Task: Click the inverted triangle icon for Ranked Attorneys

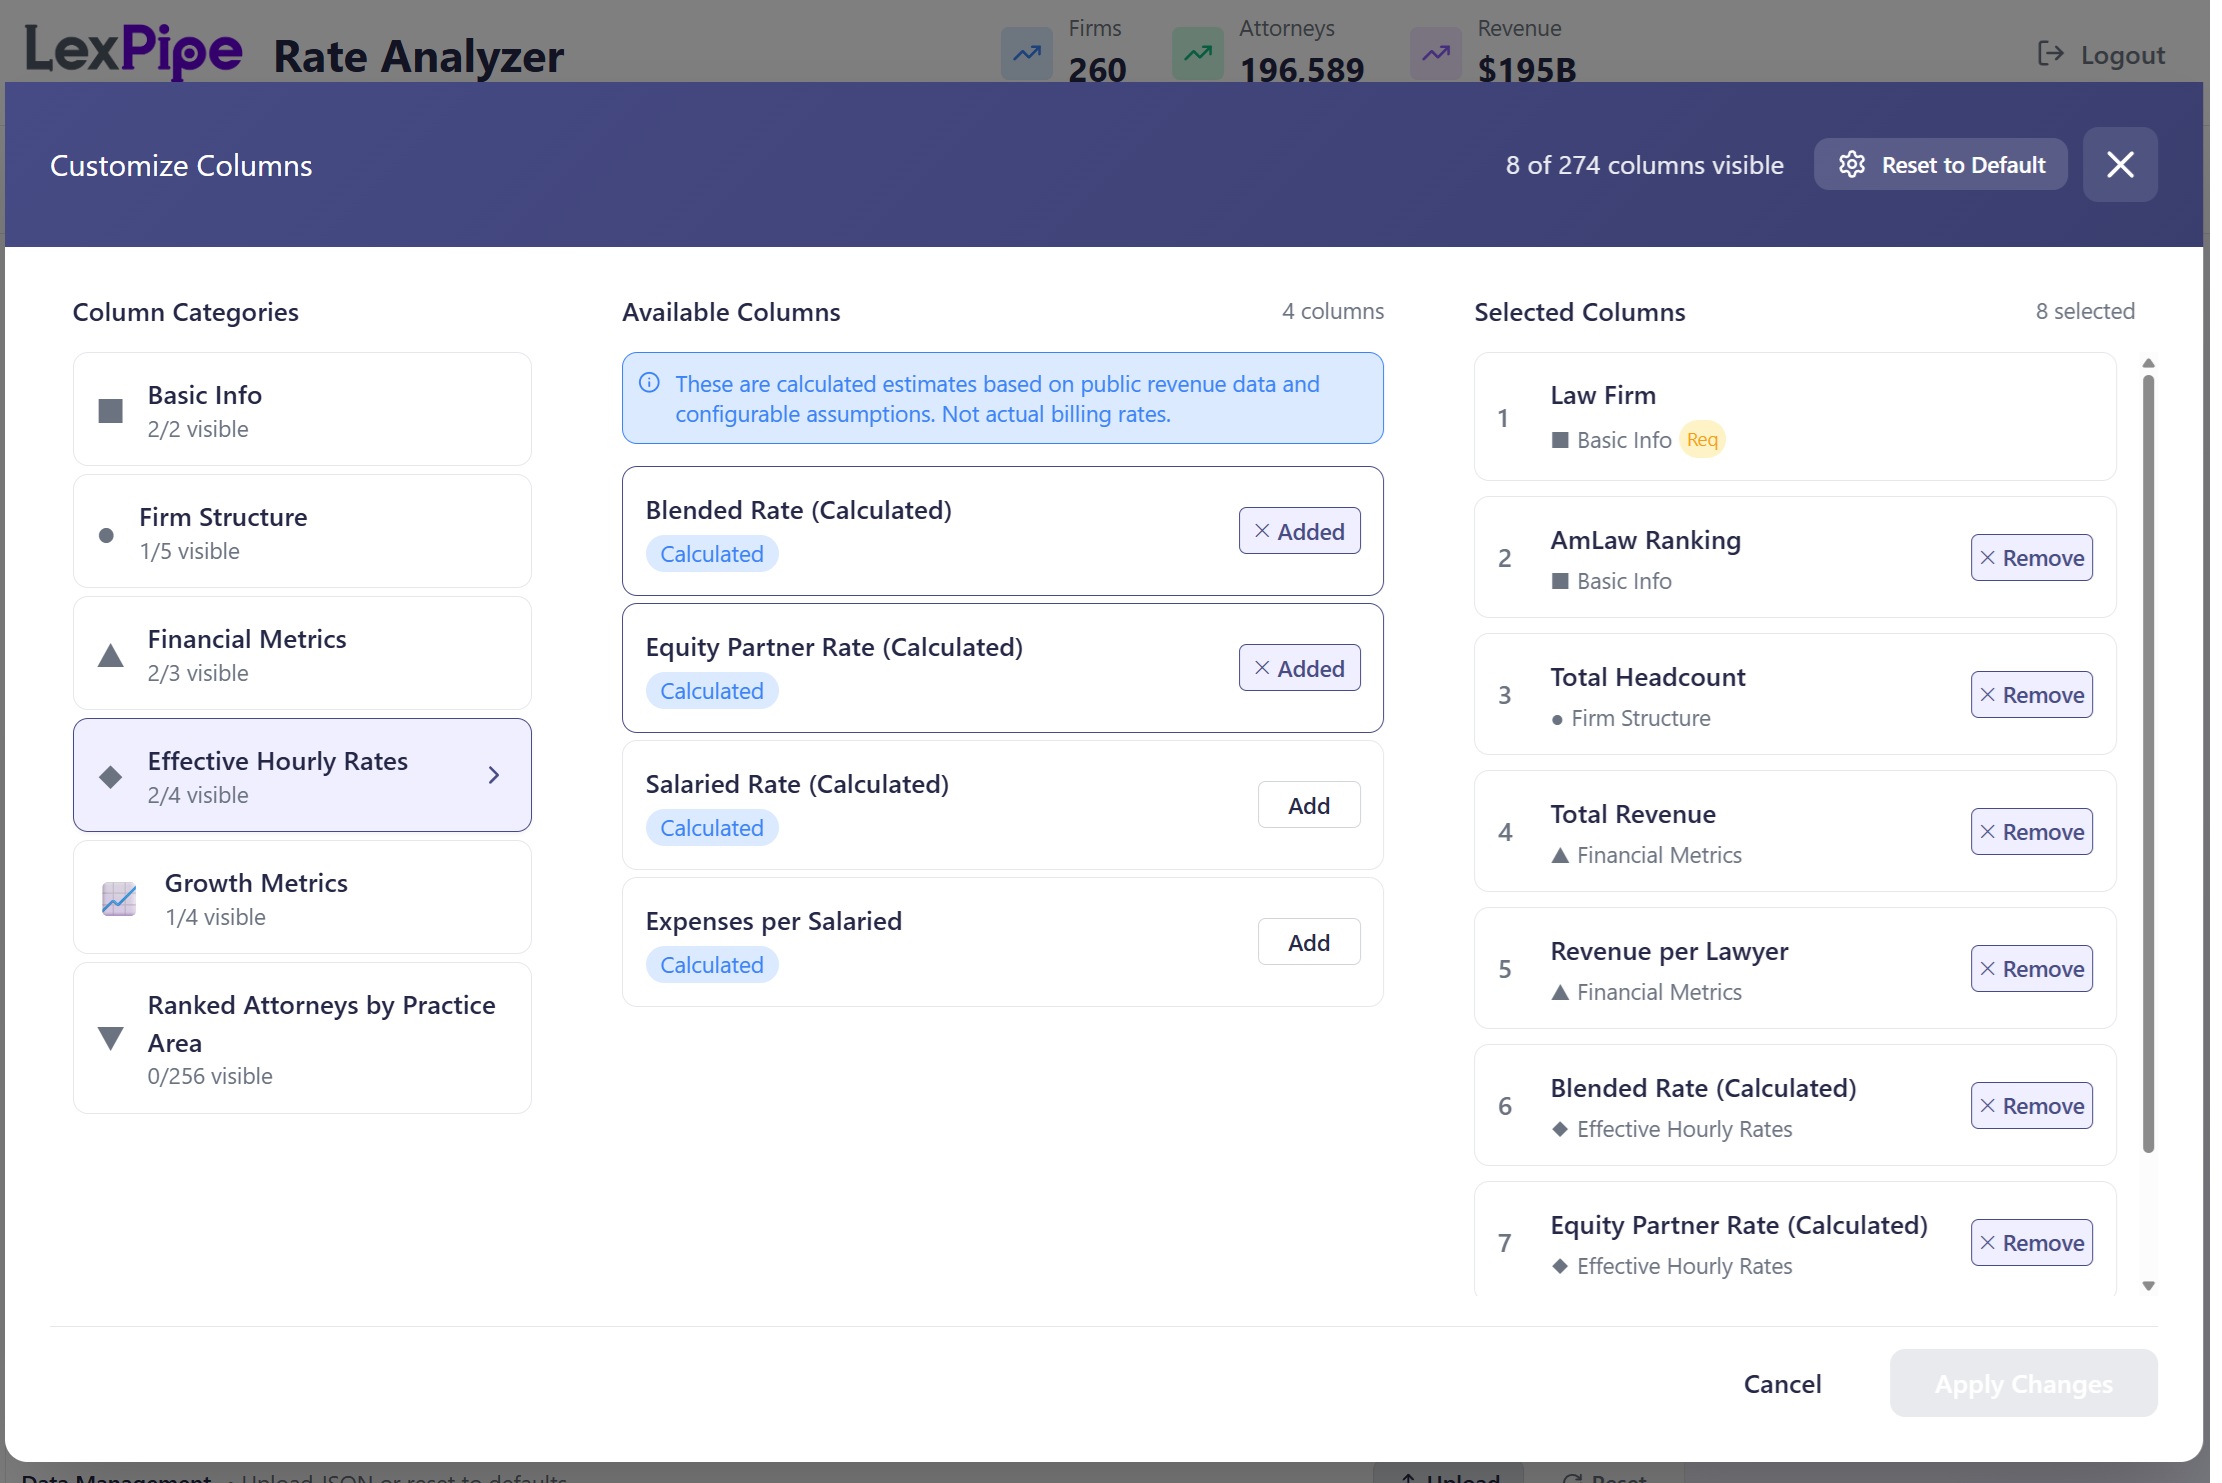Action: pyautogui.click(x=111, y=1039)
